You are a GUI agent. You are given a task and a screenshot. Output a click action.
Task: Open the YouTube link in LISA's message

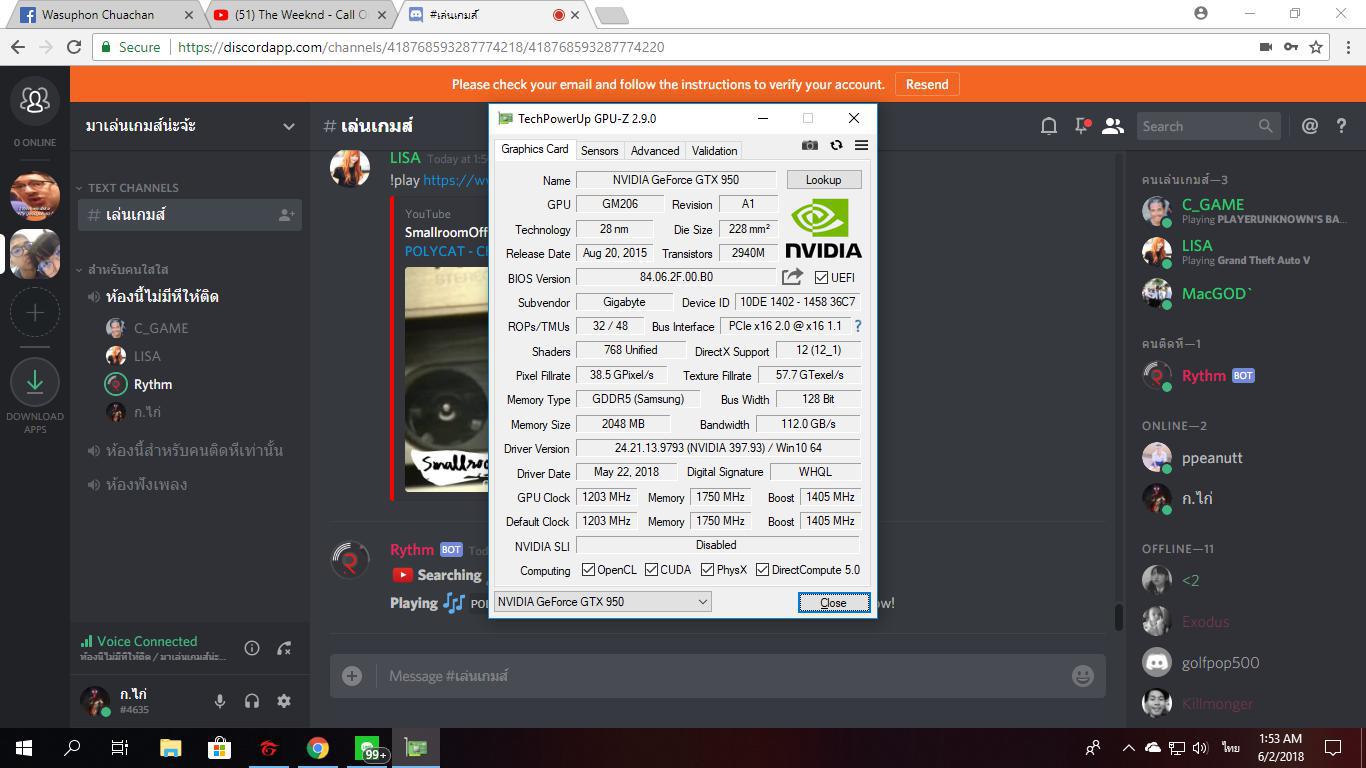456,180
